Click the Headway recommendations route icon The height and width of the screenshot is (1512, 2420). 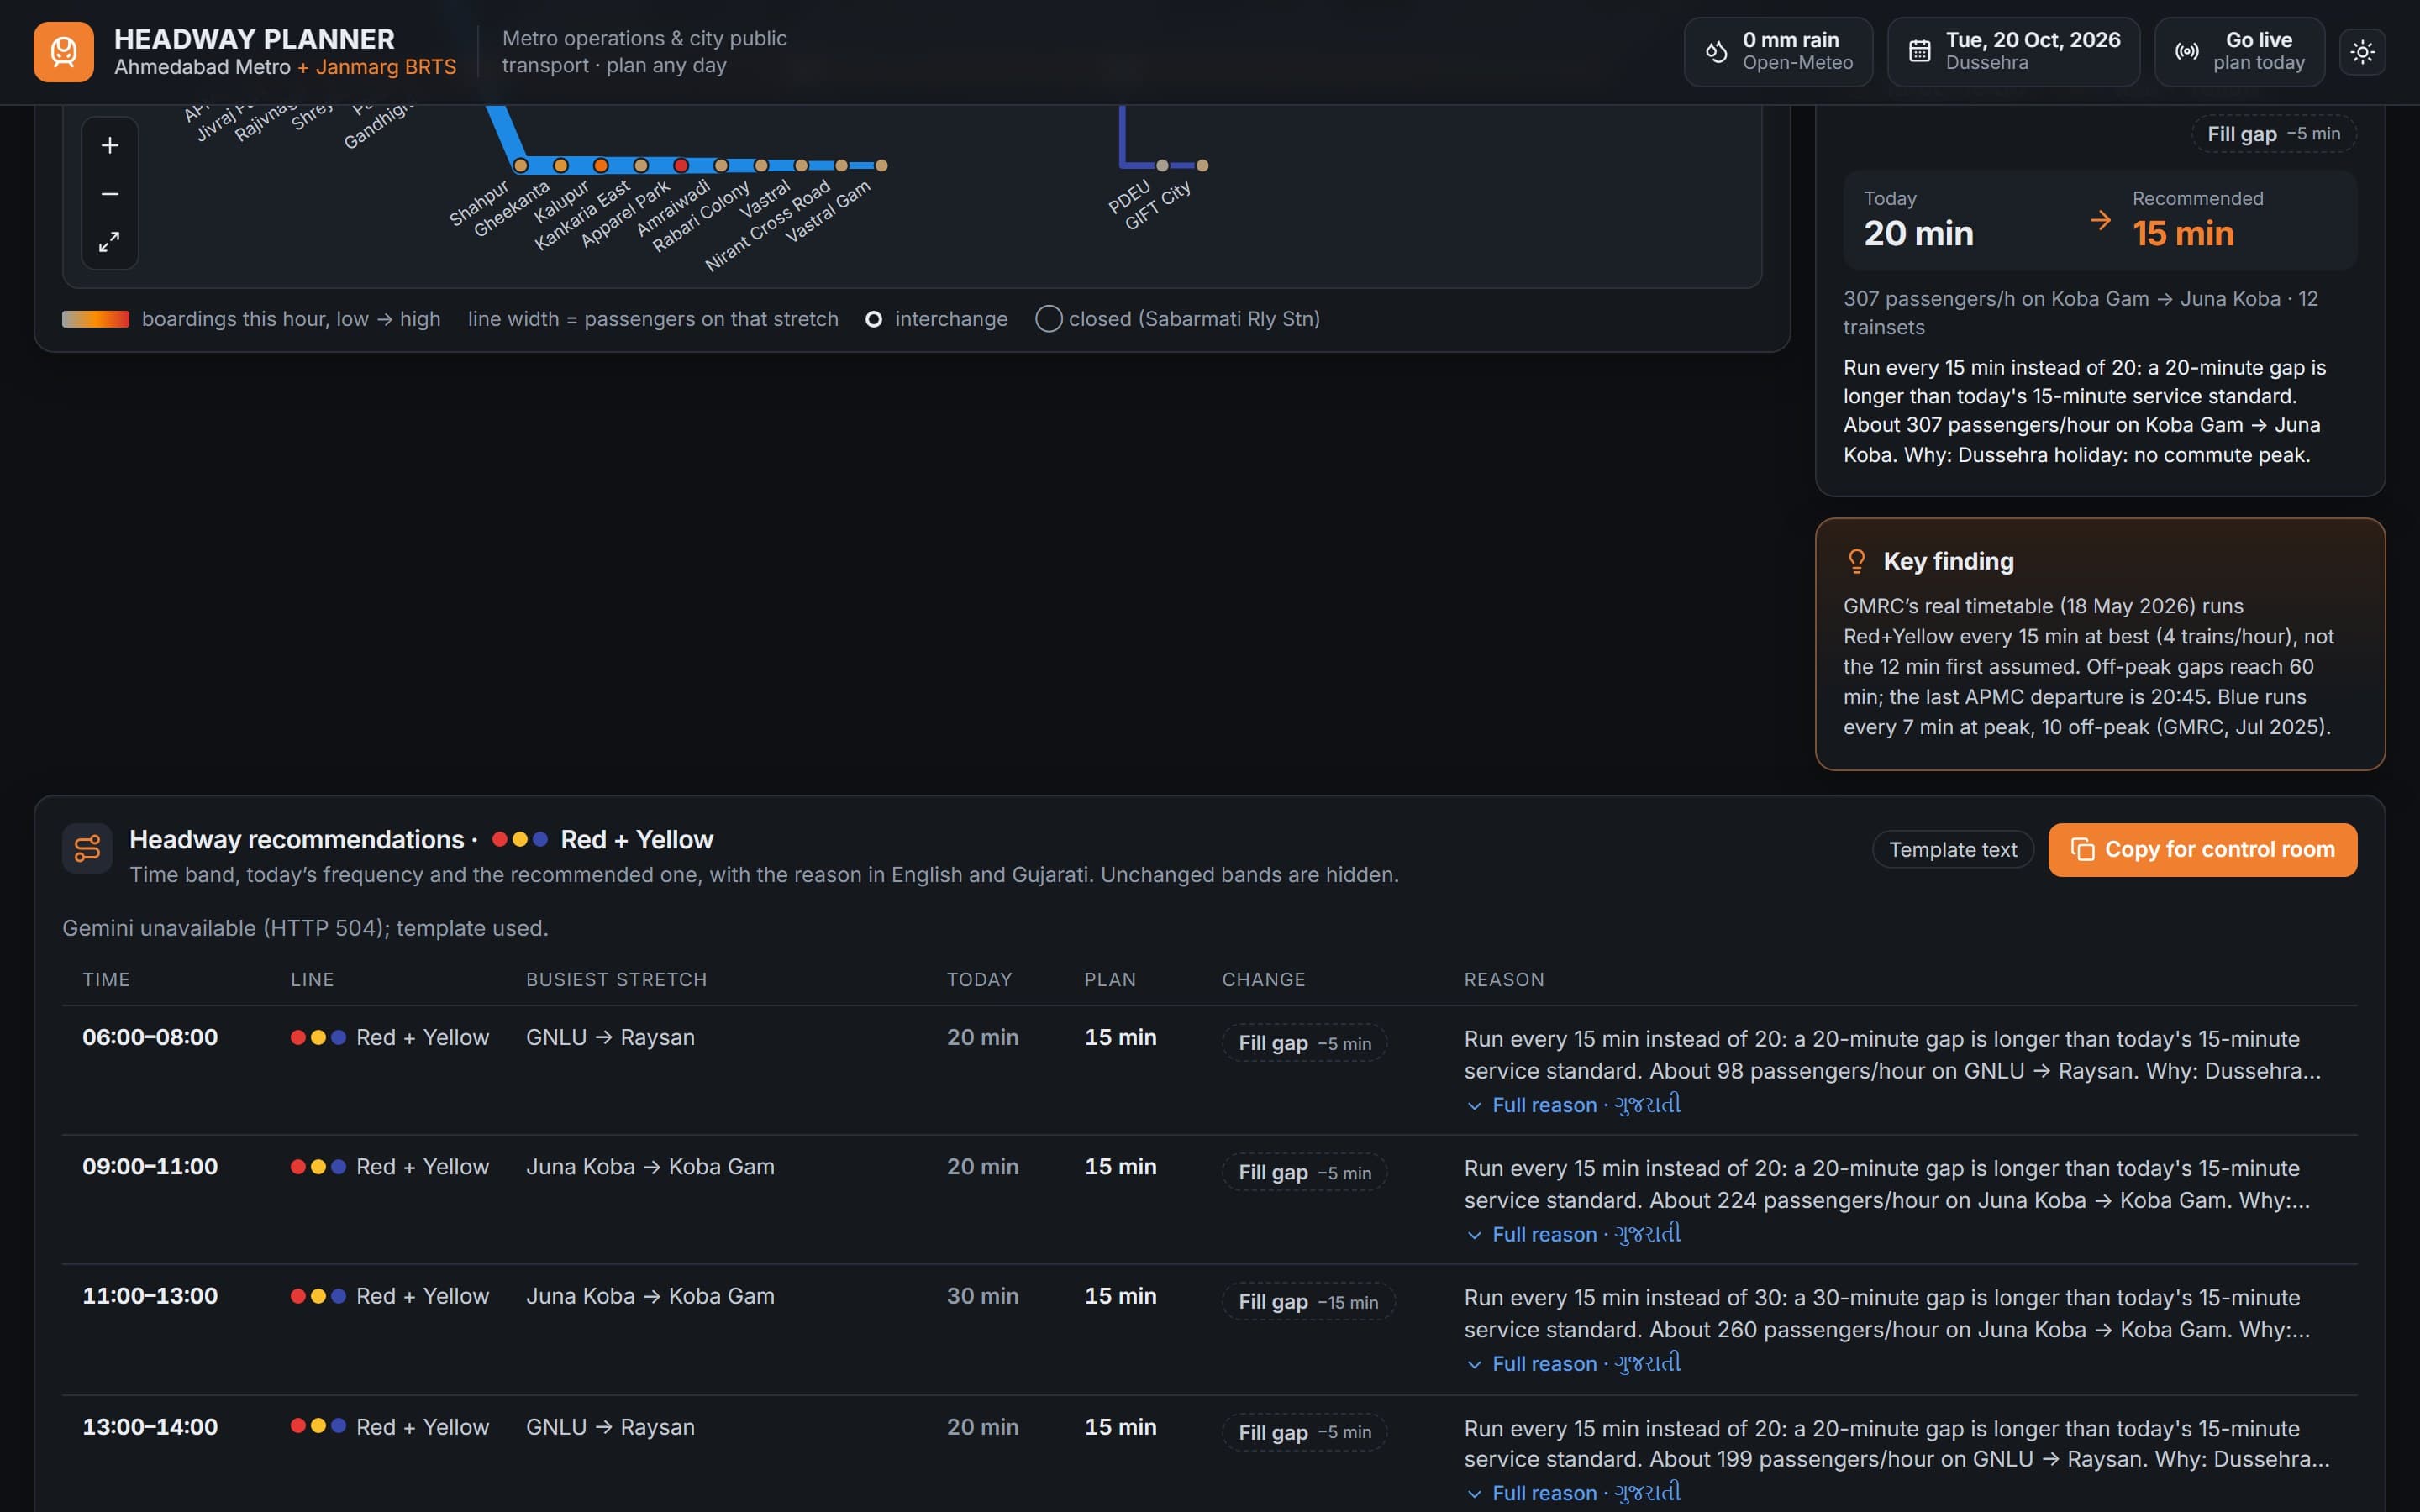(x=87, y=848)
